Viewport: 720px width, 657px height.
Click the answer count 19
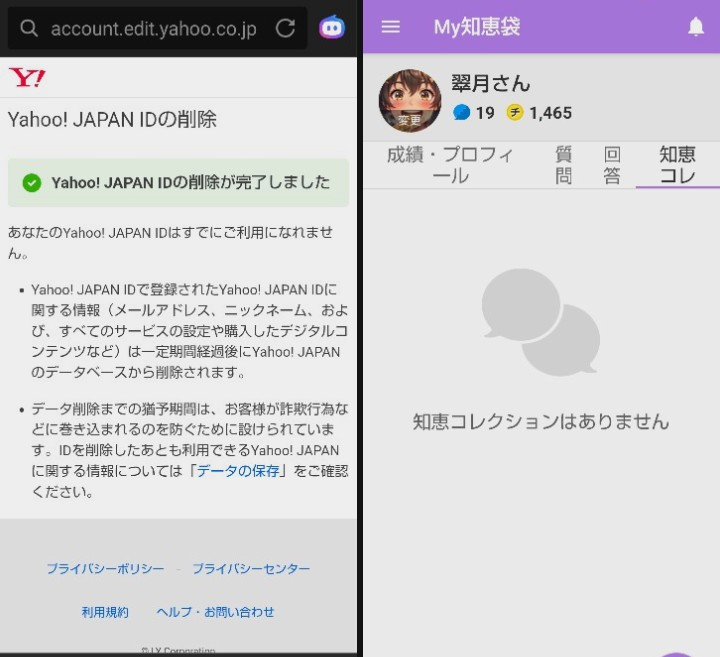[485, 113]
